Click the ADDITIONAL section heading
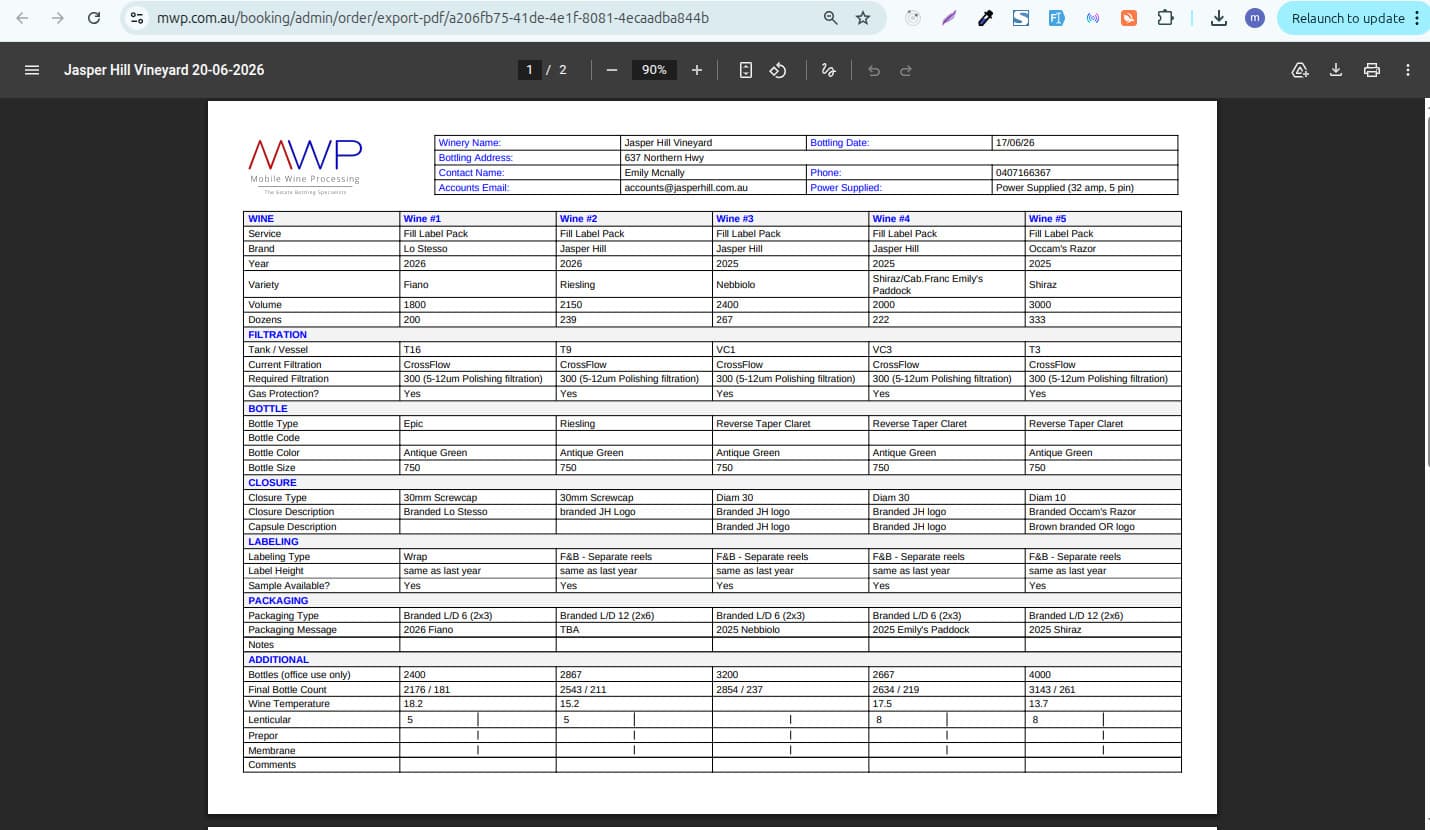Screen dimensions: 1430x830 pyautogui.click(x=279, y=660)
